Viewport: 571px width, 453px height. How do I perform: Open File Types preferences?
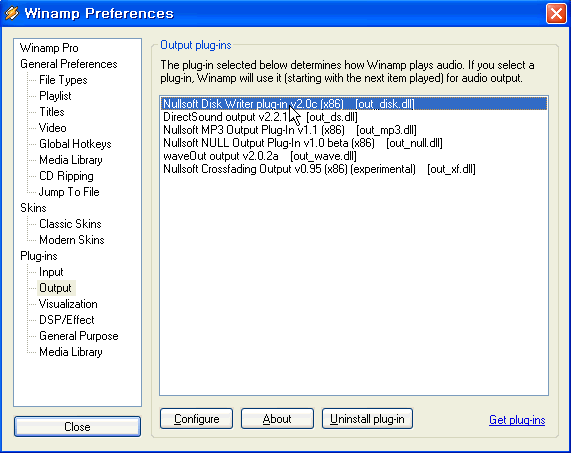[63, 80]
